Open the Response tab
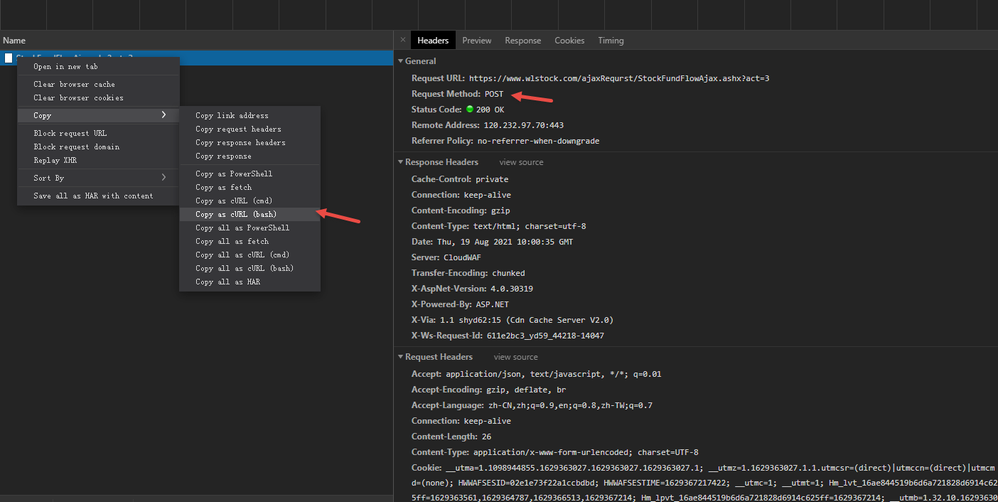 tap(522, 41)
